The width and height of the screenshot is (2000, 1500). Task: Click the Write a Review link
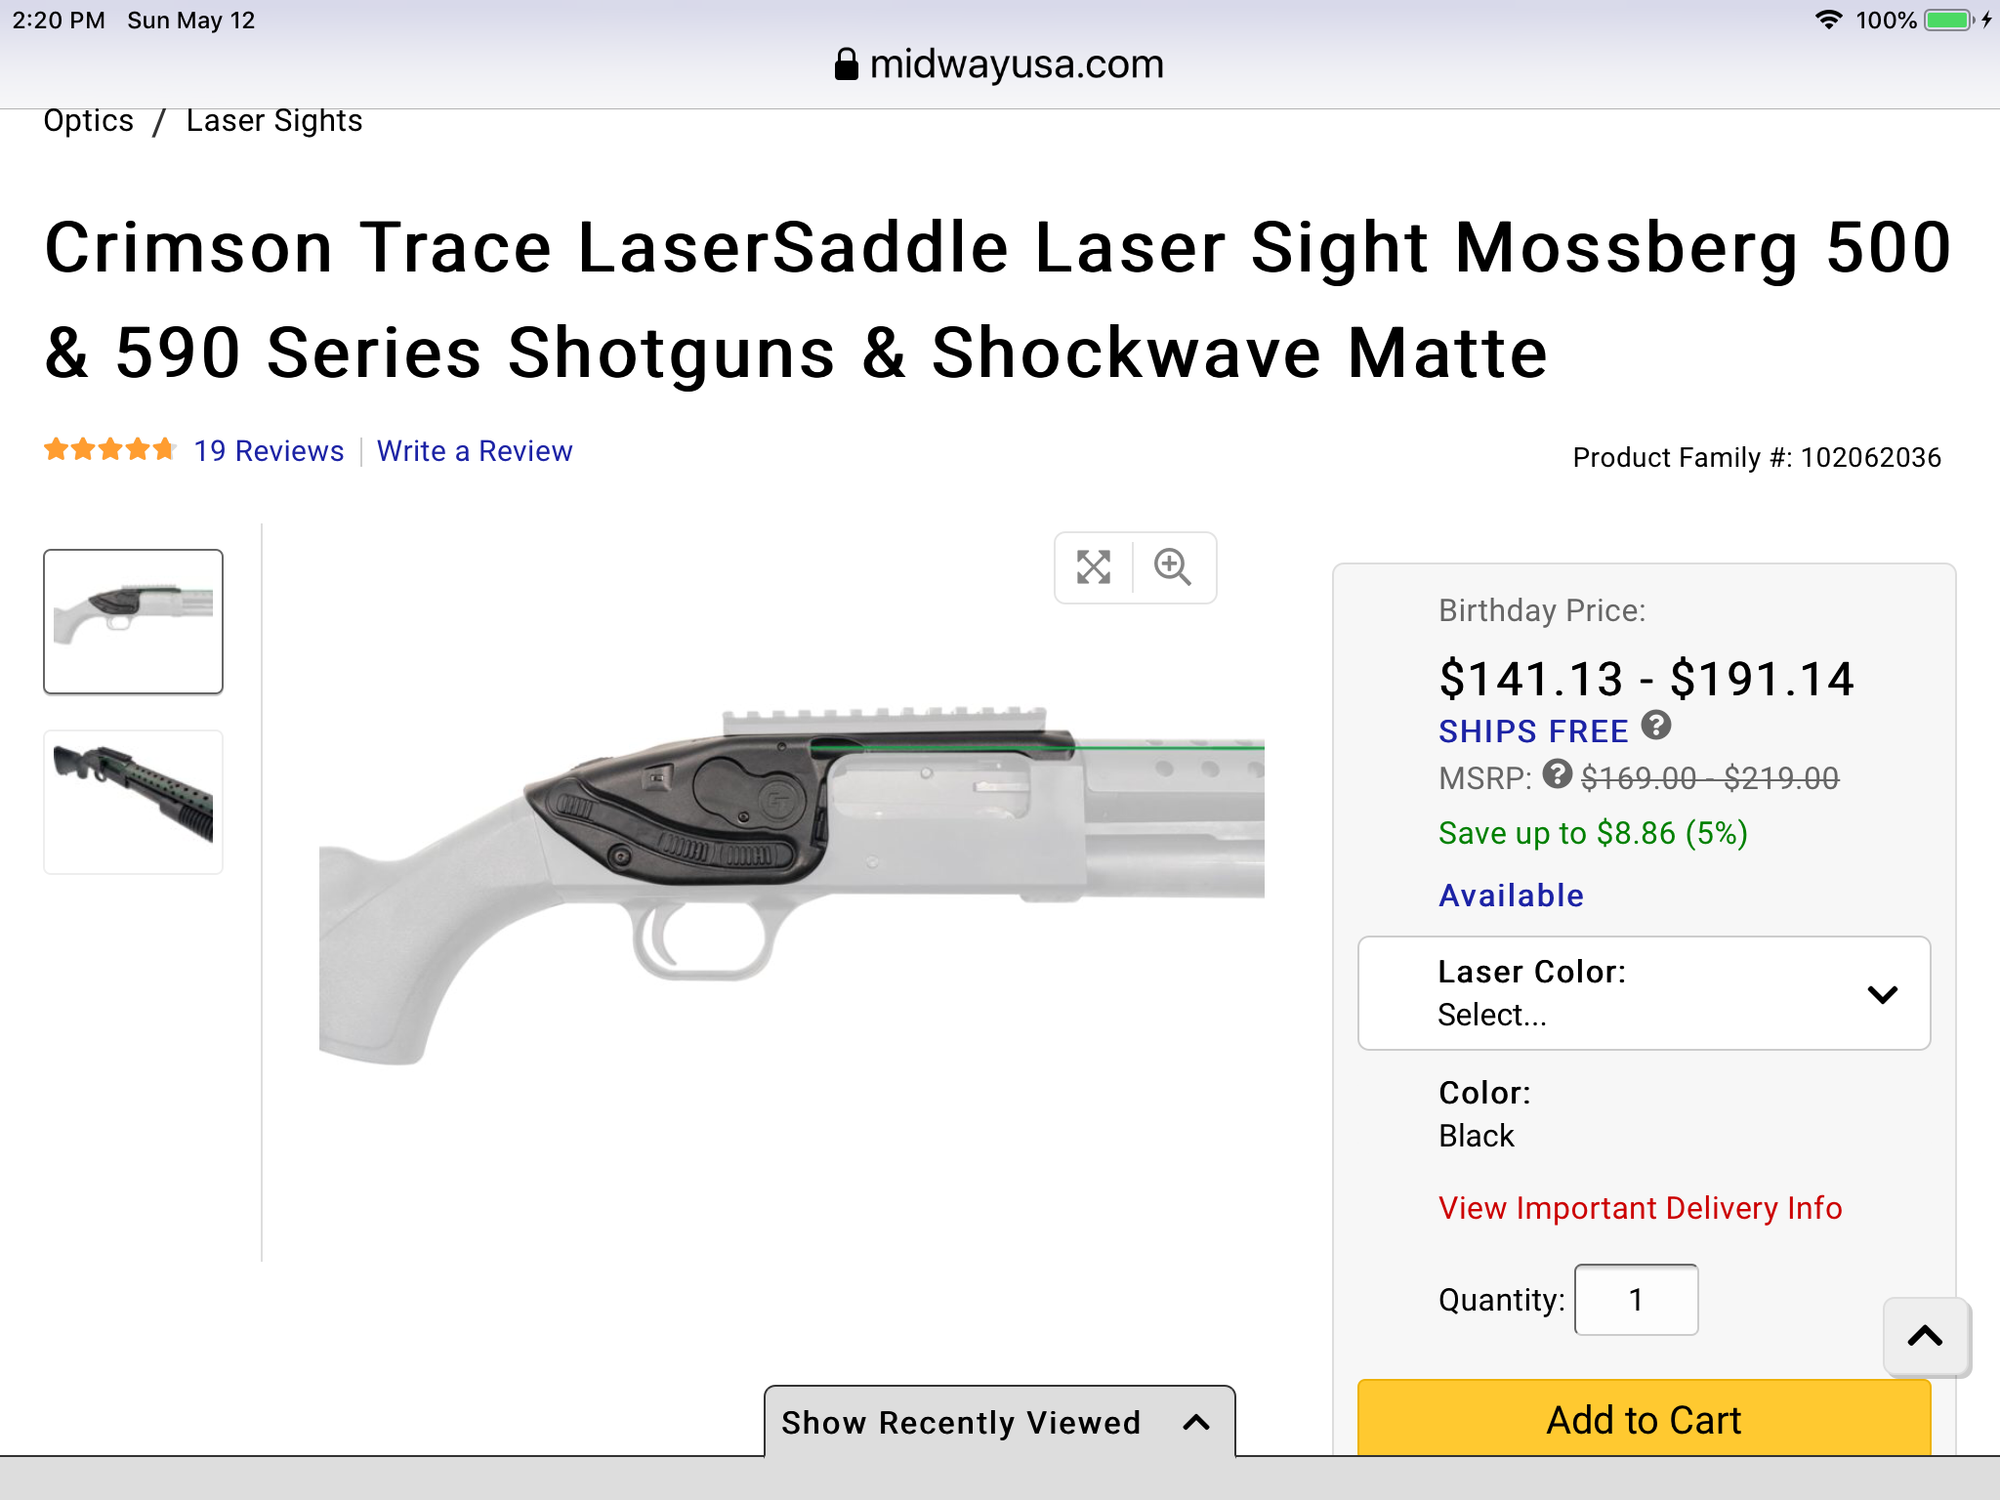pos(474,451)
